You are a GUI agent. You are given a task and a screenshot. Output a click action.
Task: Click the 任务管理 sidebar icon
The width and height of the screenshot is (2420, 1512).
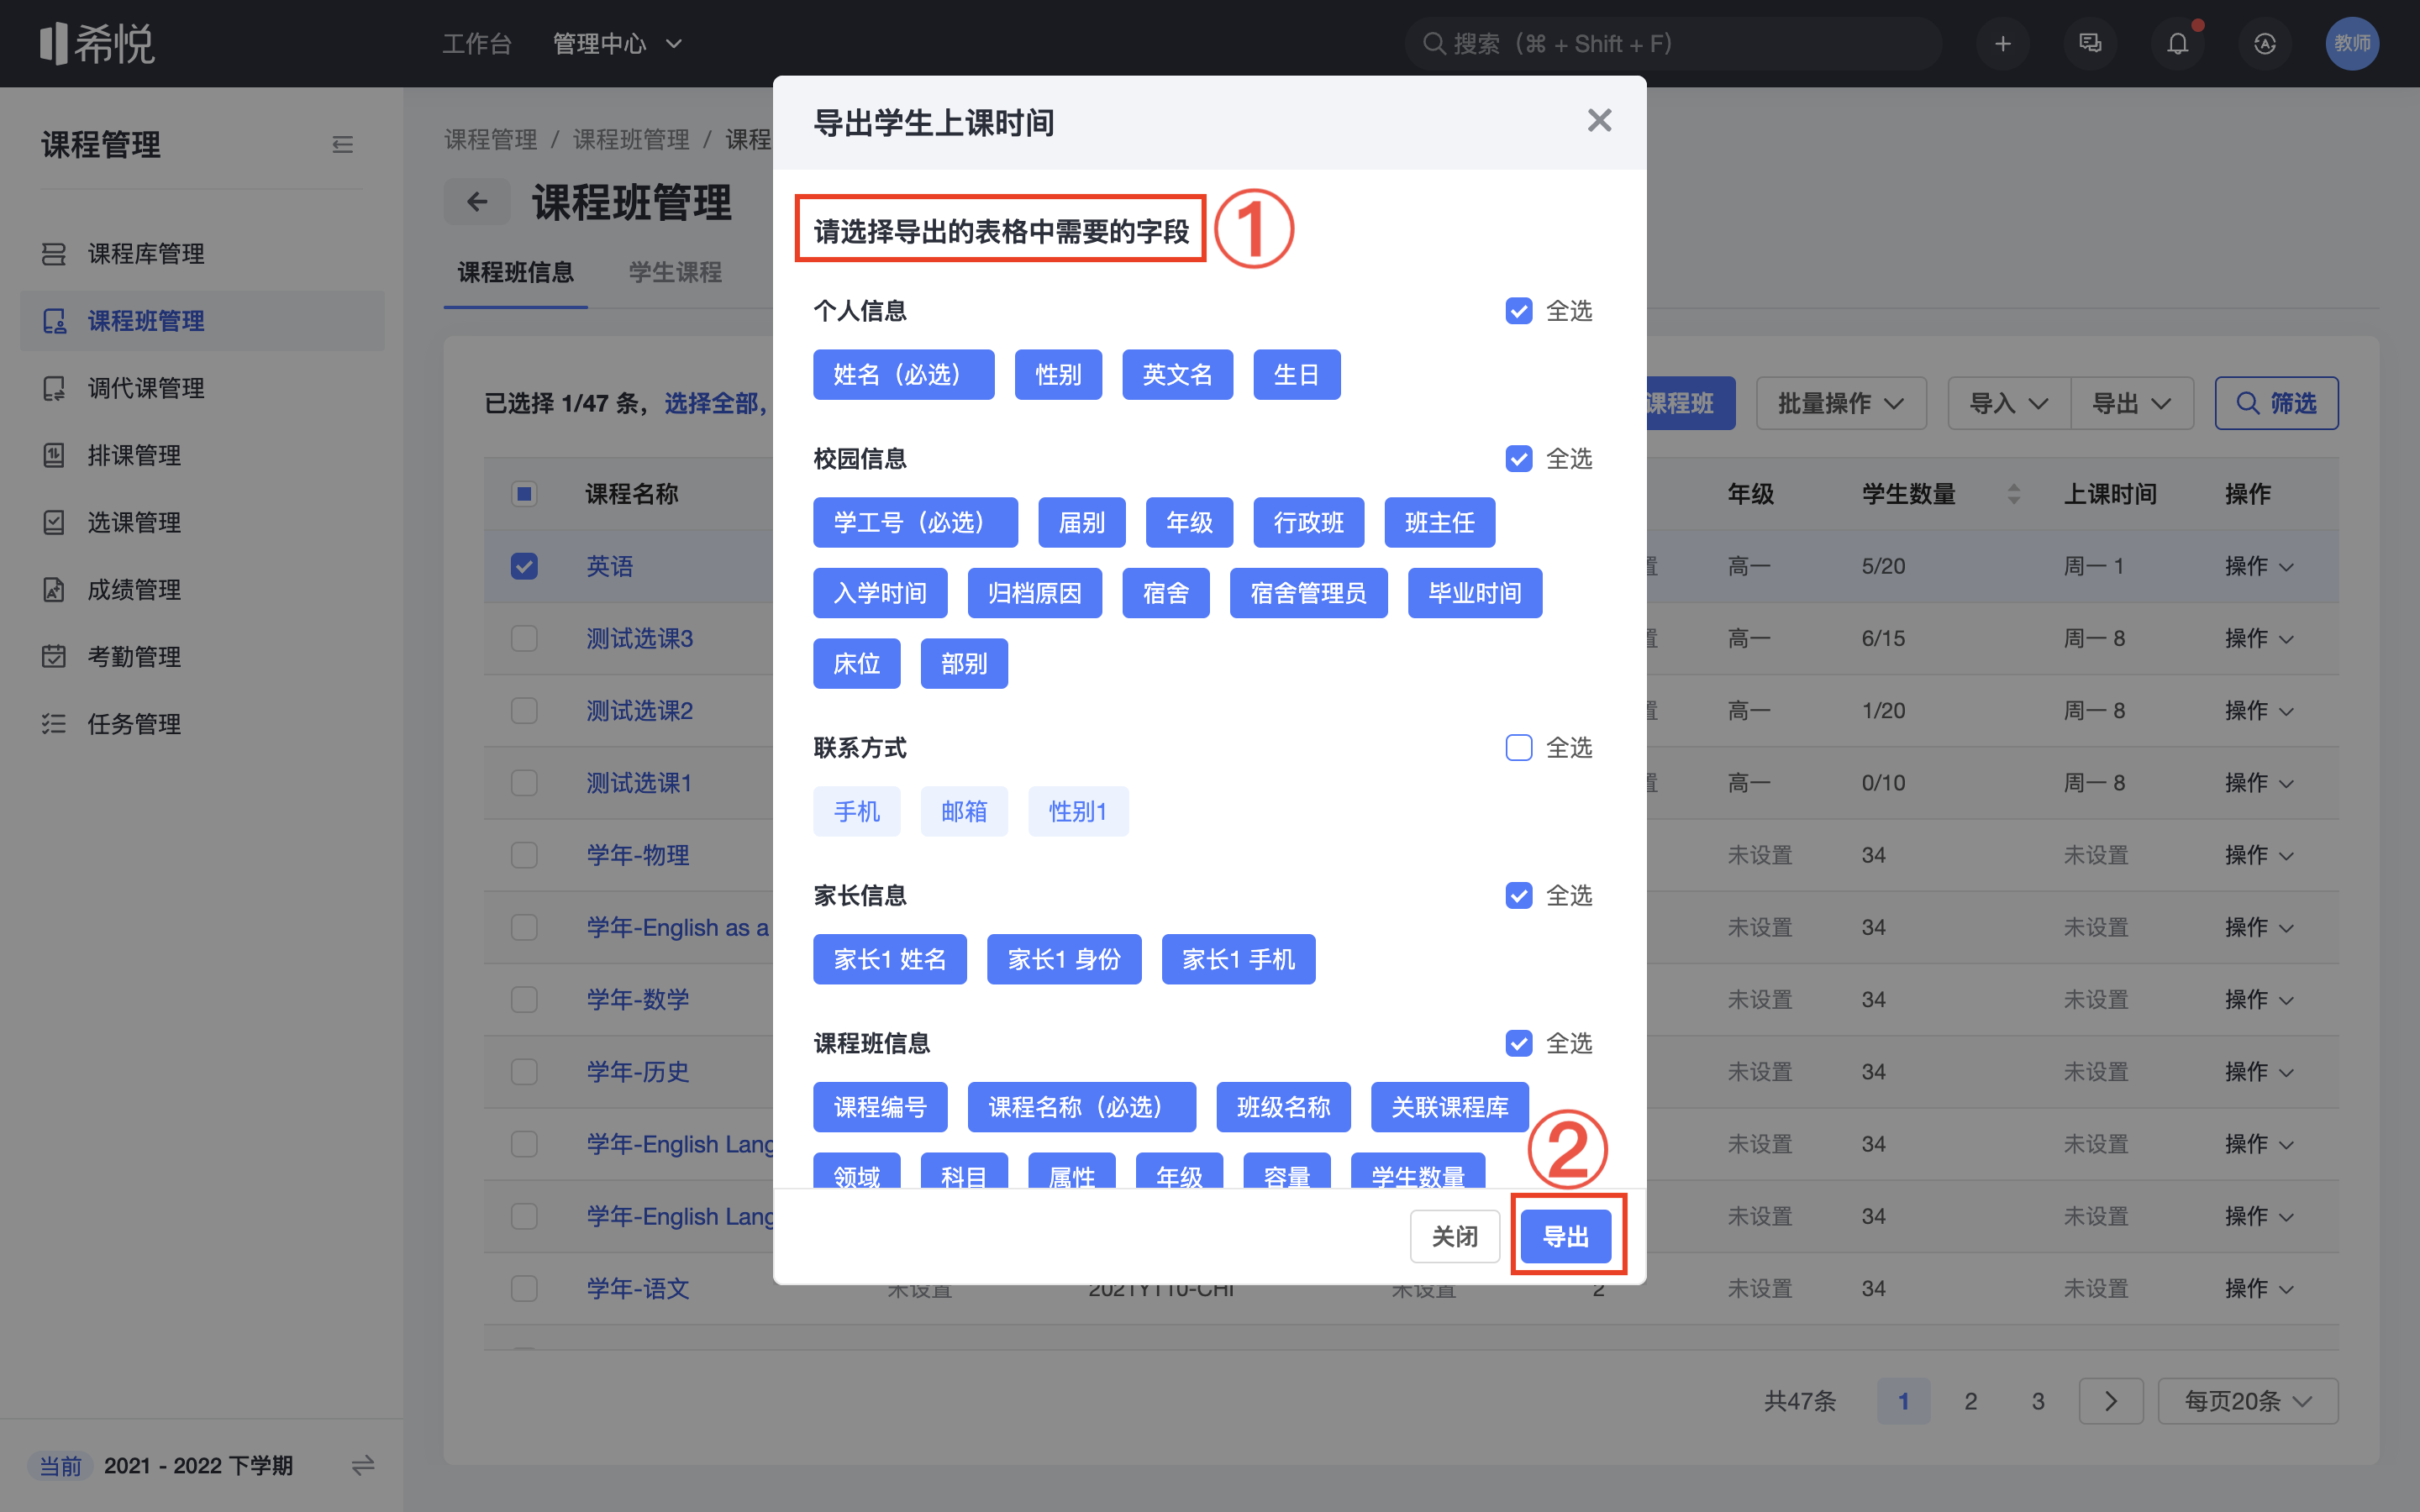[x=54, y=724]
